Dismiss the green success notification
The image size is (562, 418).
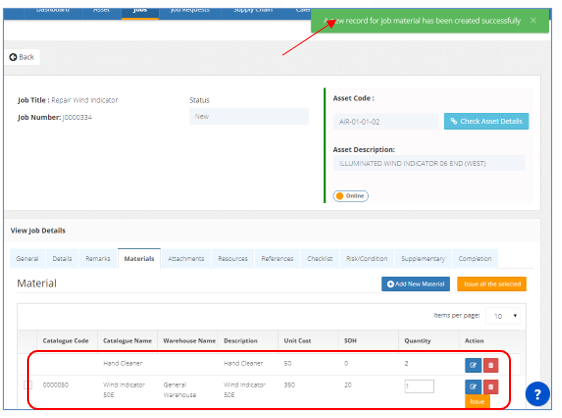533,20
